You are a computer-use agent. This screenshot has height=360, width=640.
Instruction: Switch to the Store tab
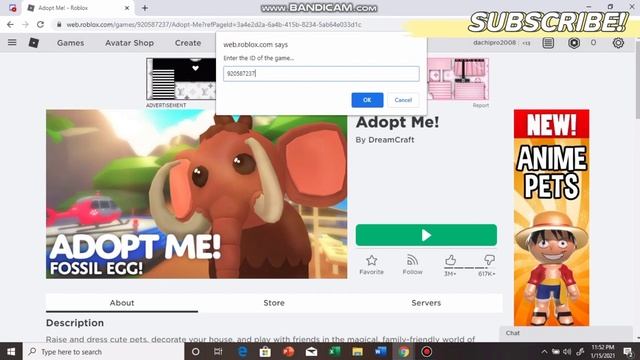click(x=274, y=303)
